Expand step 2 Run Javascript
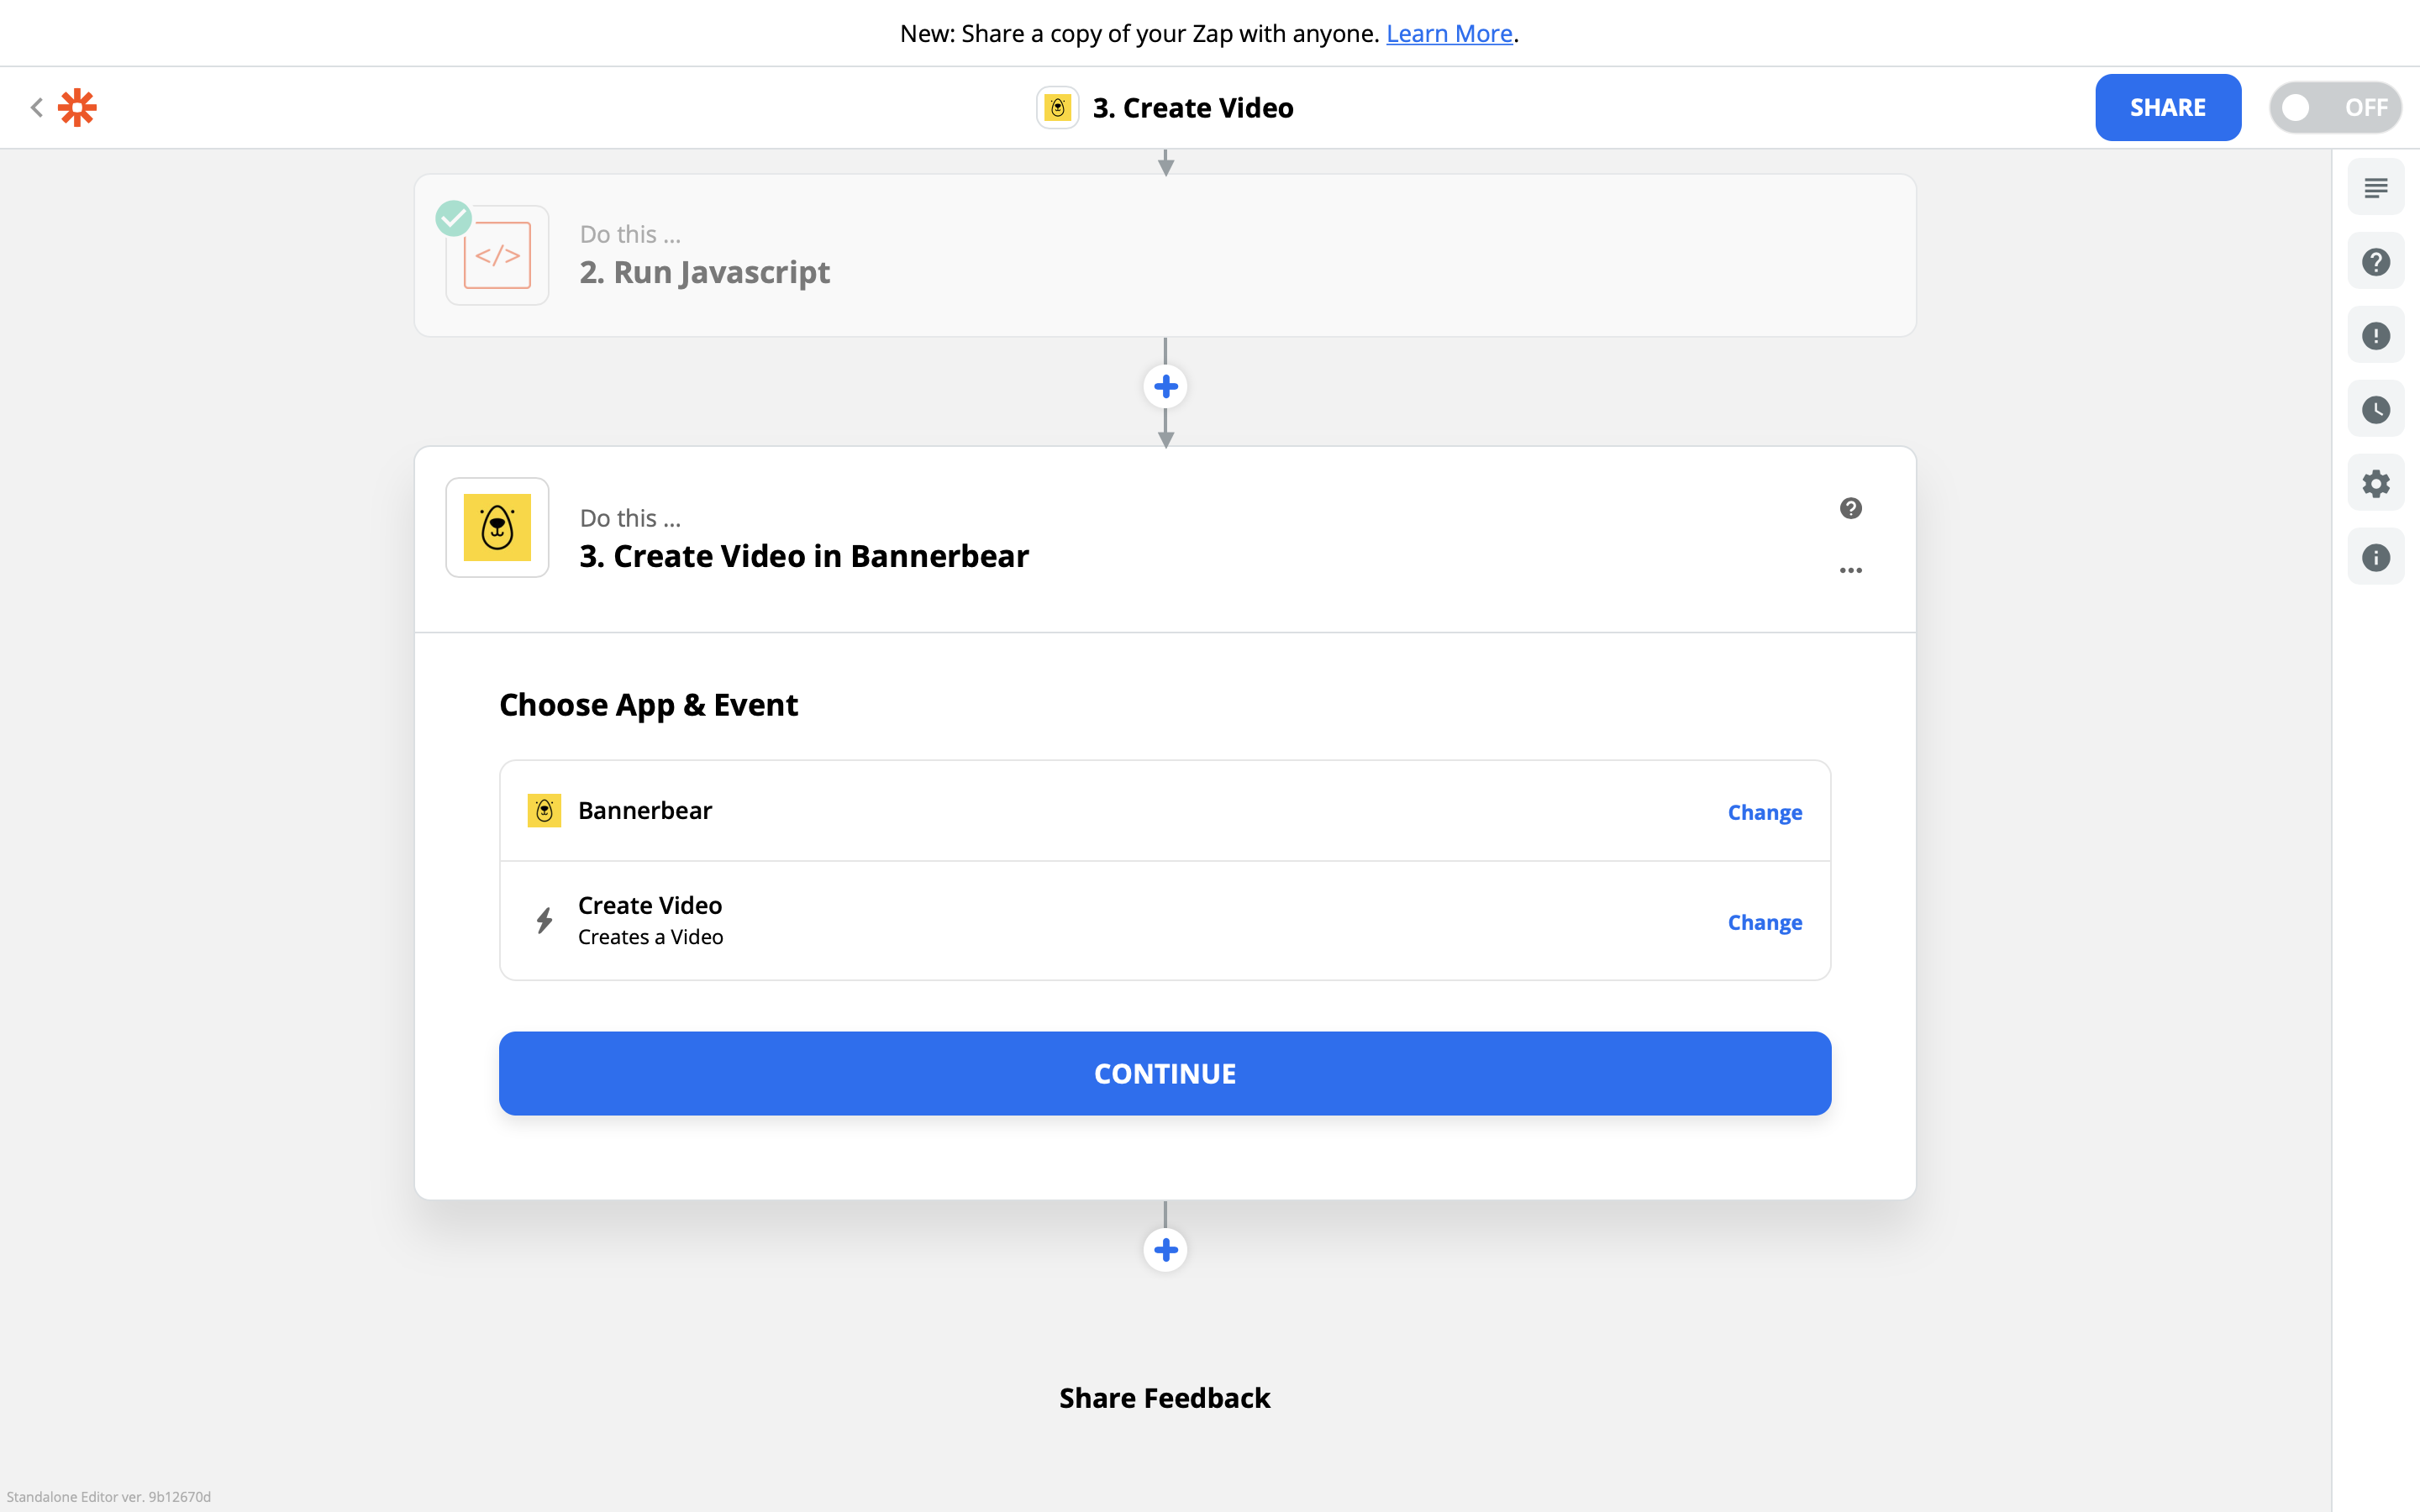 (x=1165, y=255)
